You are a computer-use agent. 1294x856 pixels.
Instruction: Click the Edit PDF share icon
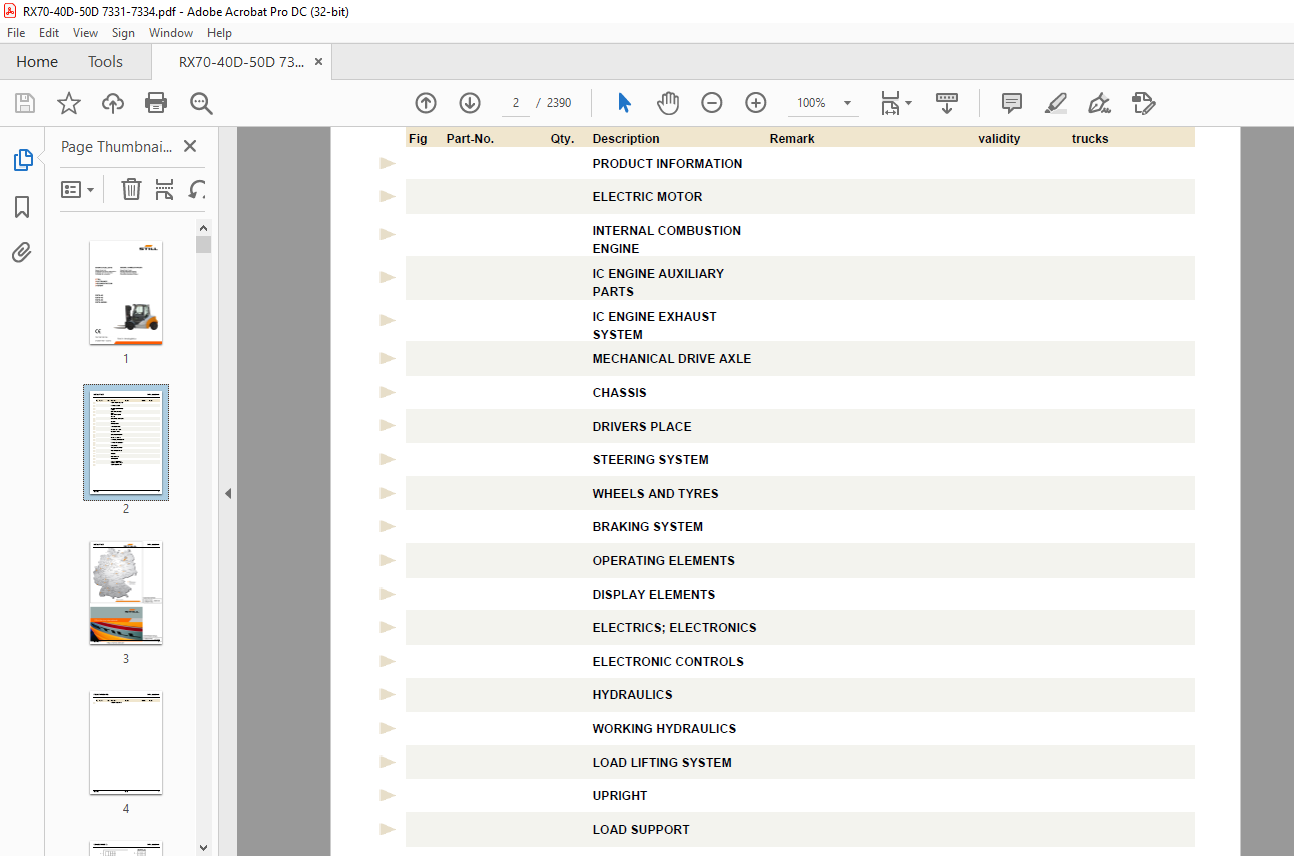[x=1144, y=103]
